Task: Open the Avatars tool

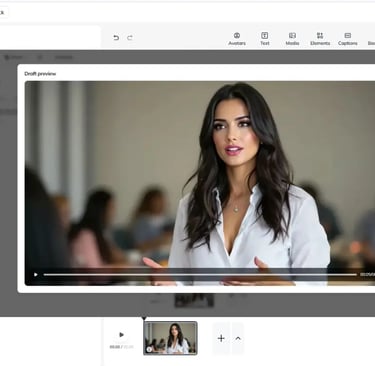Action: pyautogui.click(x=237, y=39)
